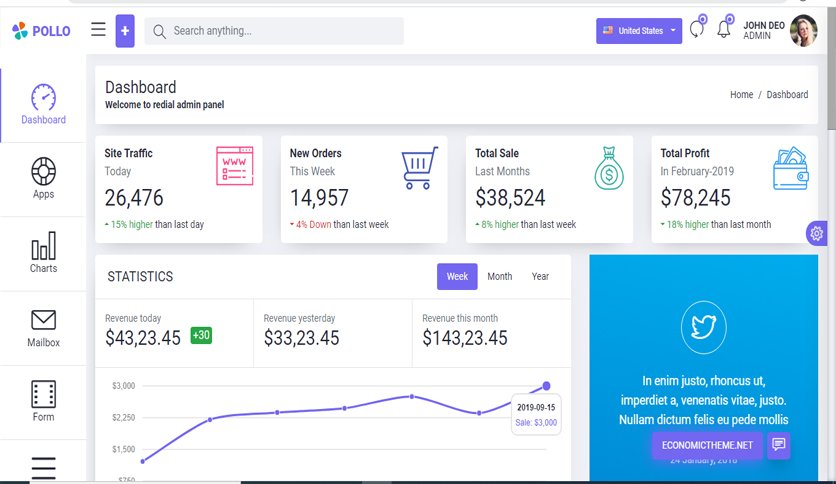Click the 15% higher than last day text
The image size is (836, 484).
[154, 224]
